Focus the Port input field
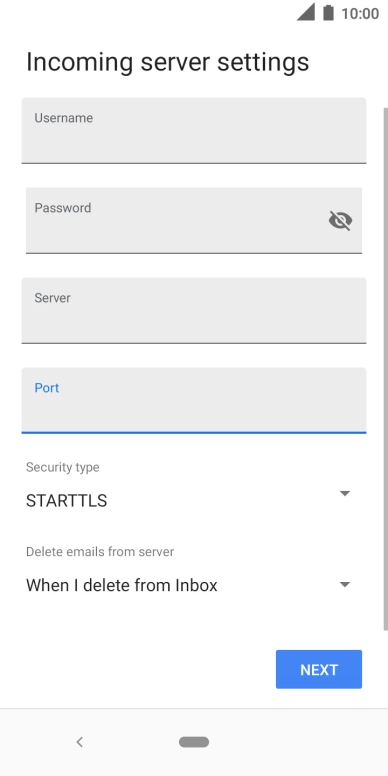 (x=194, y=400)
